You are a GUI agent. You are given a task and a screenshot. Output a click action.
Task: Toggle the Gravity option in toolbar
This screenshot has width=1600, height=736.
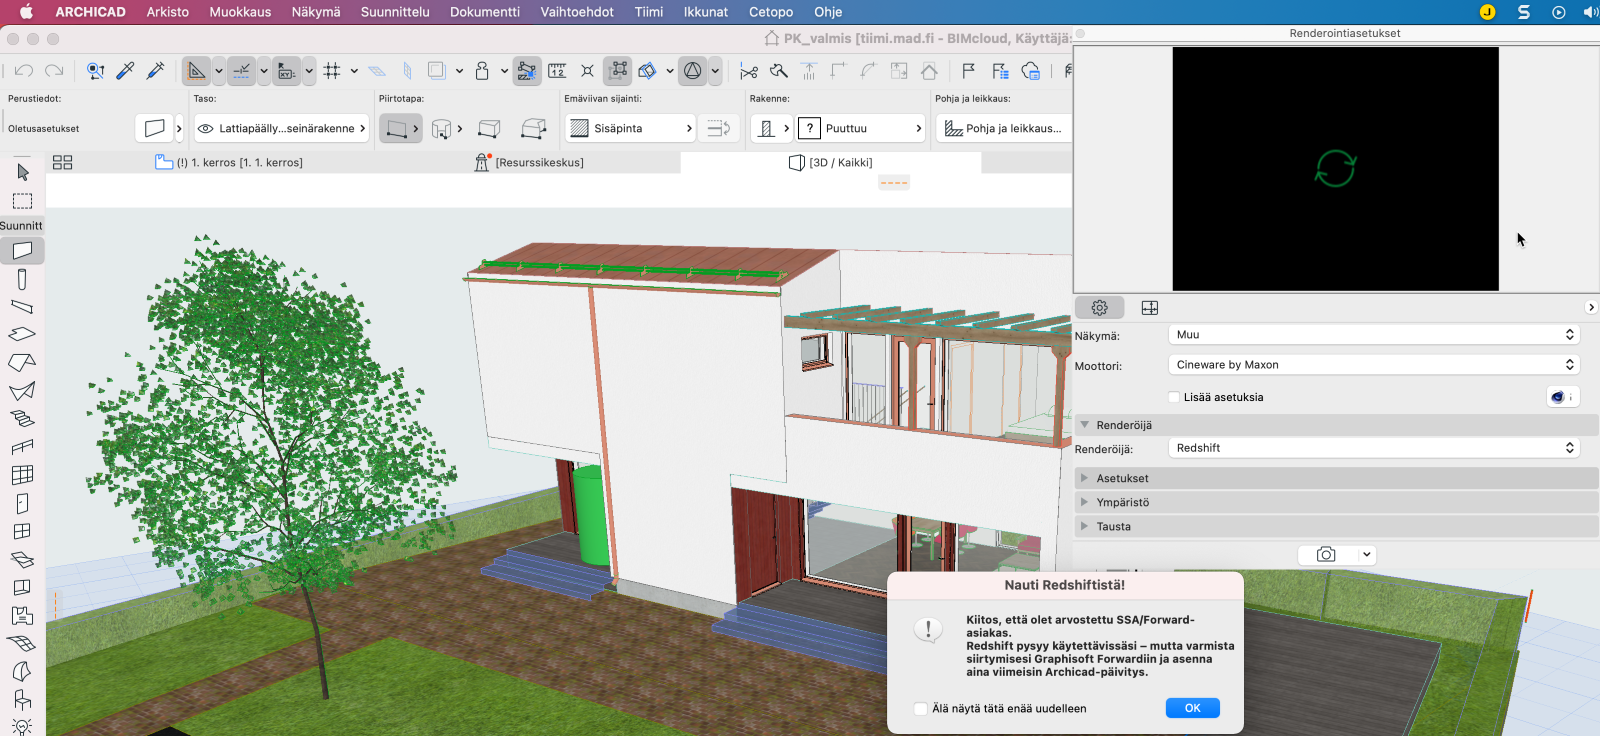pos(482,71)
